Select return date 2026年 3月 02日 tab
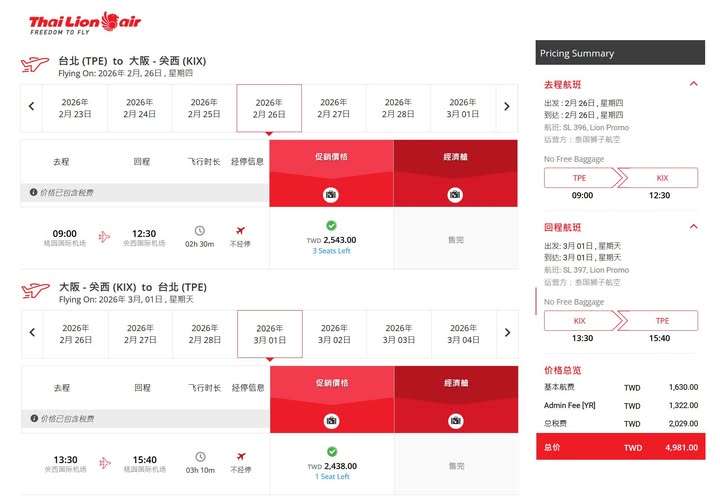The width and height of the screenshot is (720, 504). [333, 334]
